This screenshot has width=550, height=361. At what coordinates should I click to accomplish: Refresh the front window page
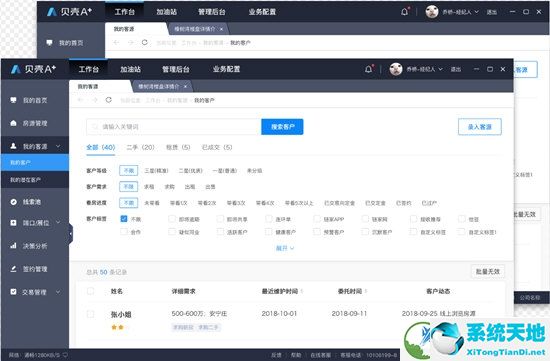(x=109, y=100)
